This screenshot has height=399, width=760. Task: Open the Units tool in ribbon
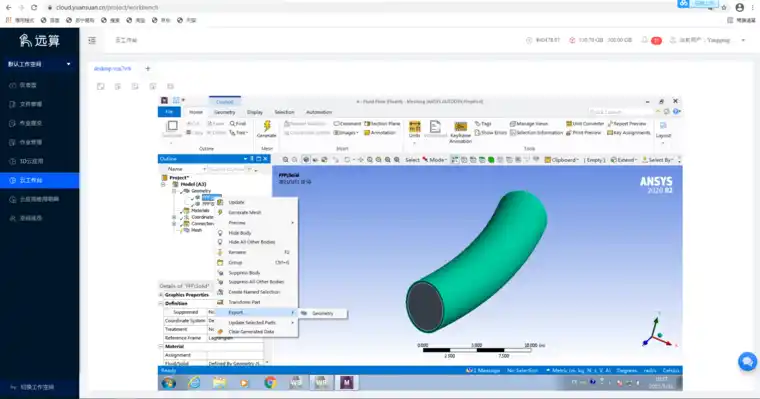pyautogui.click(x=414, y=129)
